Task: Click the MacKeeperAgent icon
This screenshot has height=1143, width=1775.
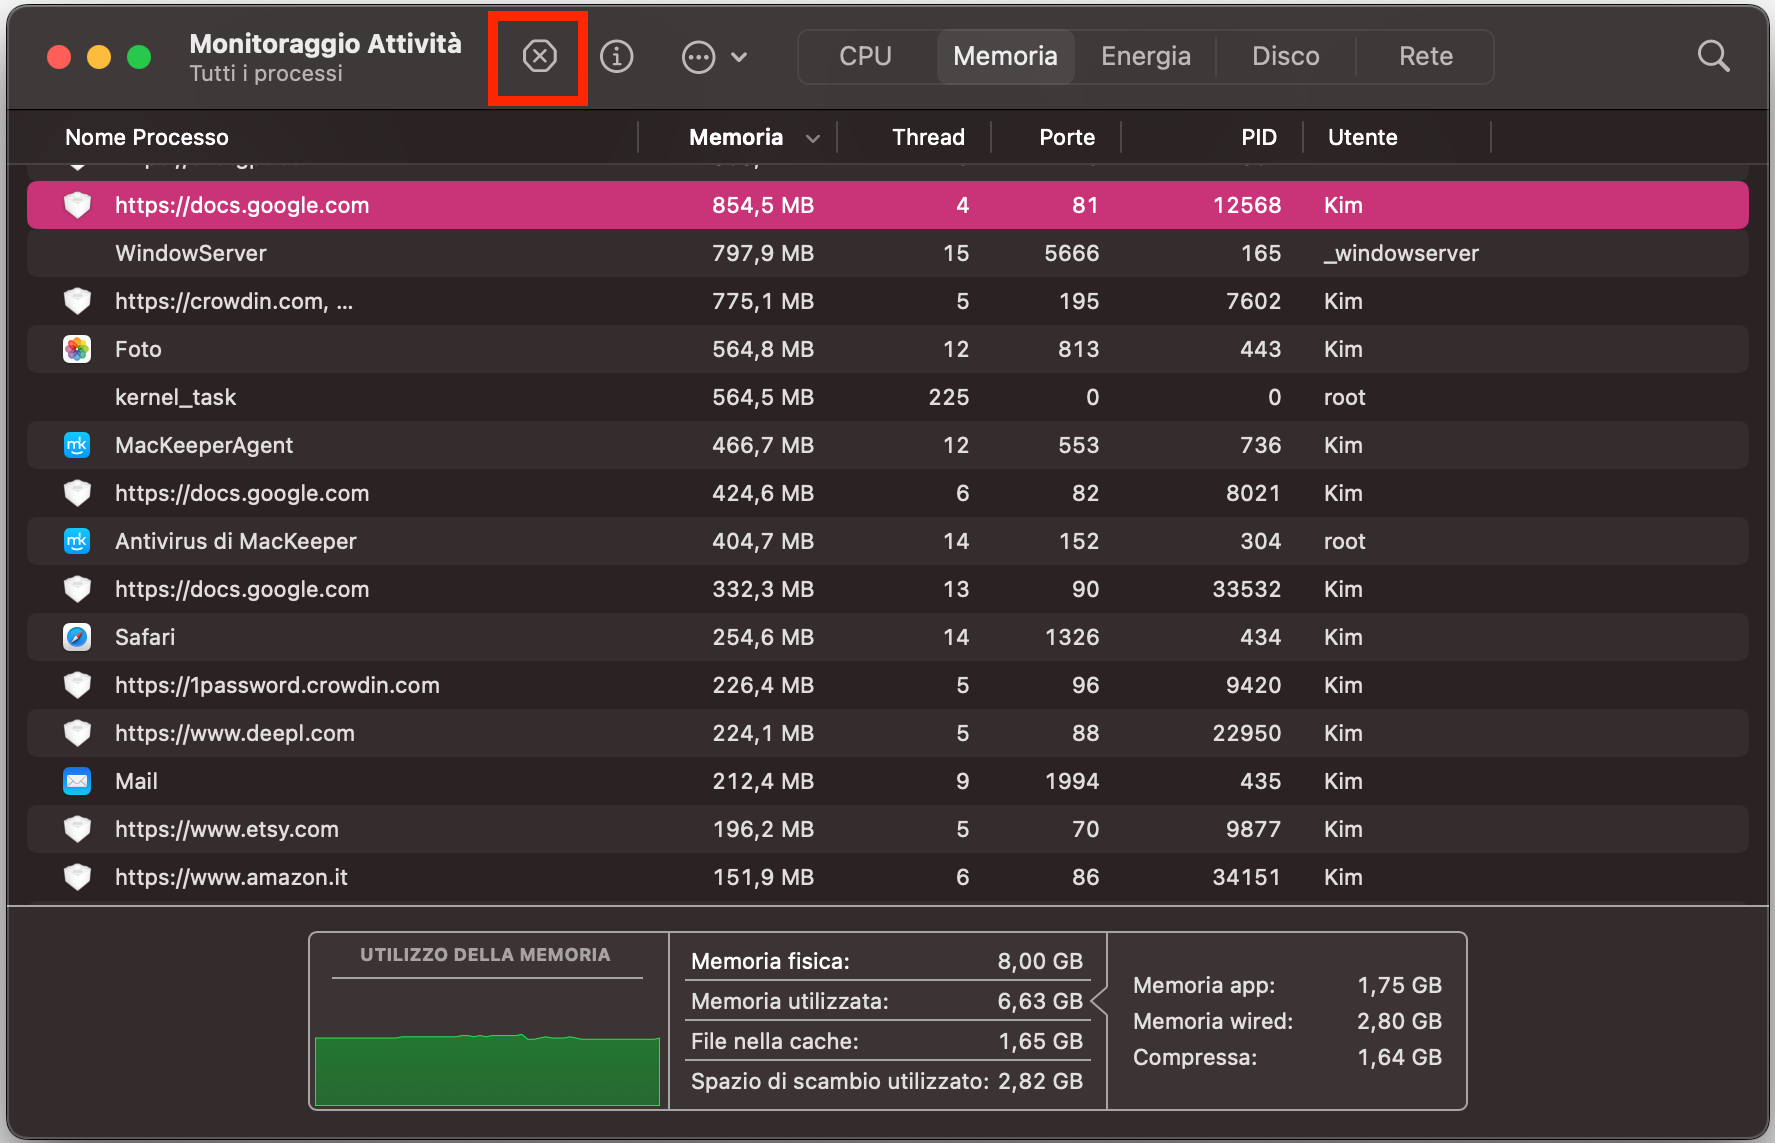Action: click(77, 445)
